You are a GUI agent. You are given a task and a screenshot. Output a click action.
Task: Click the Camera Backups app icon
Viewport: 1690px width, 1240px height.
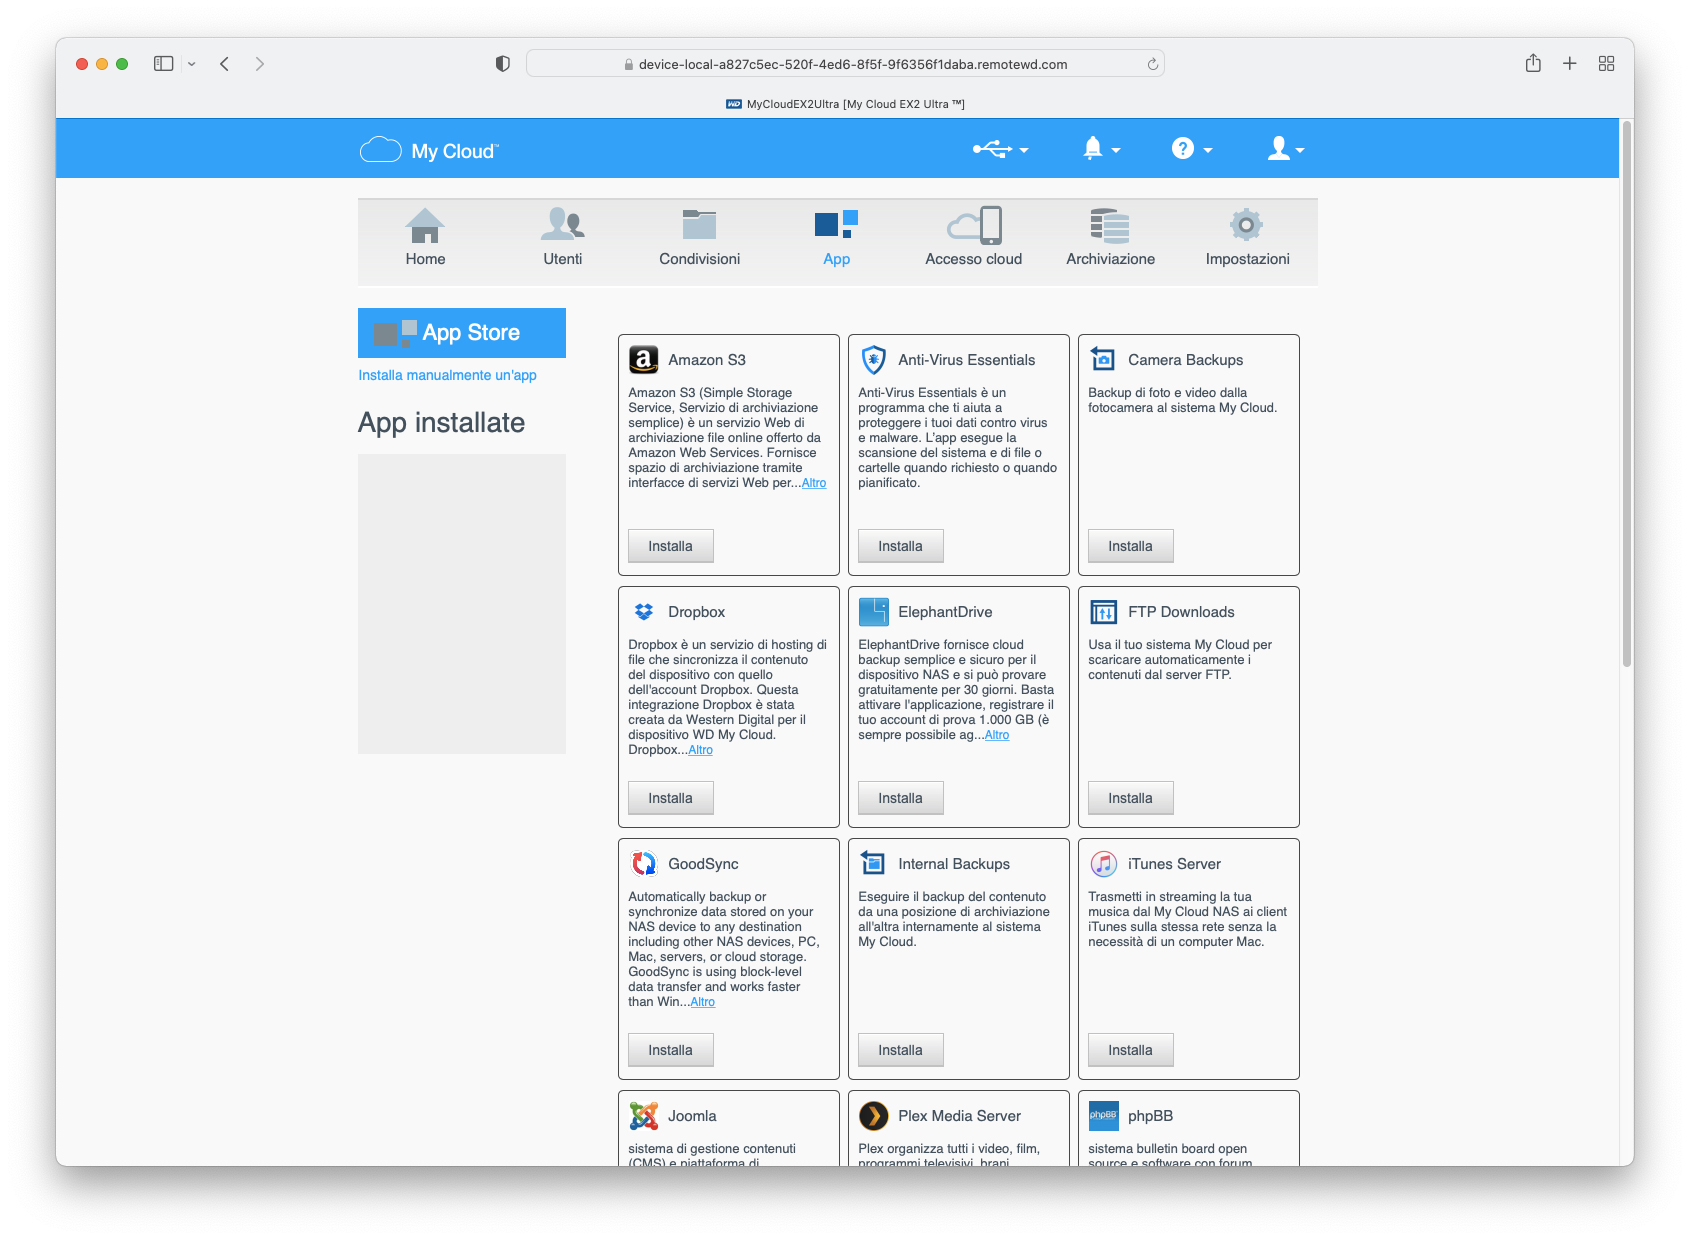(x=1103, y=358)
